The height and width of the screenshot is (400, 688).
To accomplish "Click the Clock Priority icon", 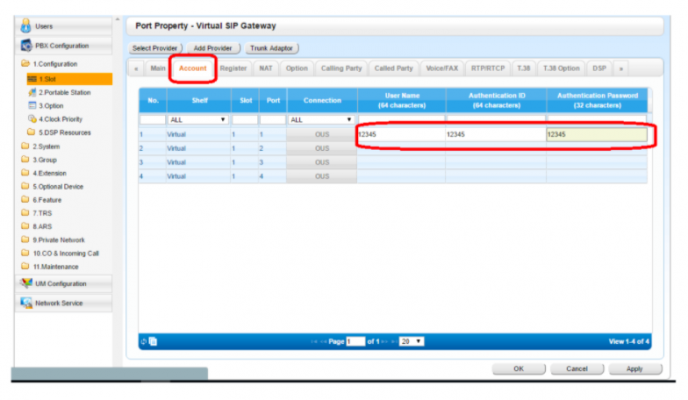I will click(x=32, y=118).
